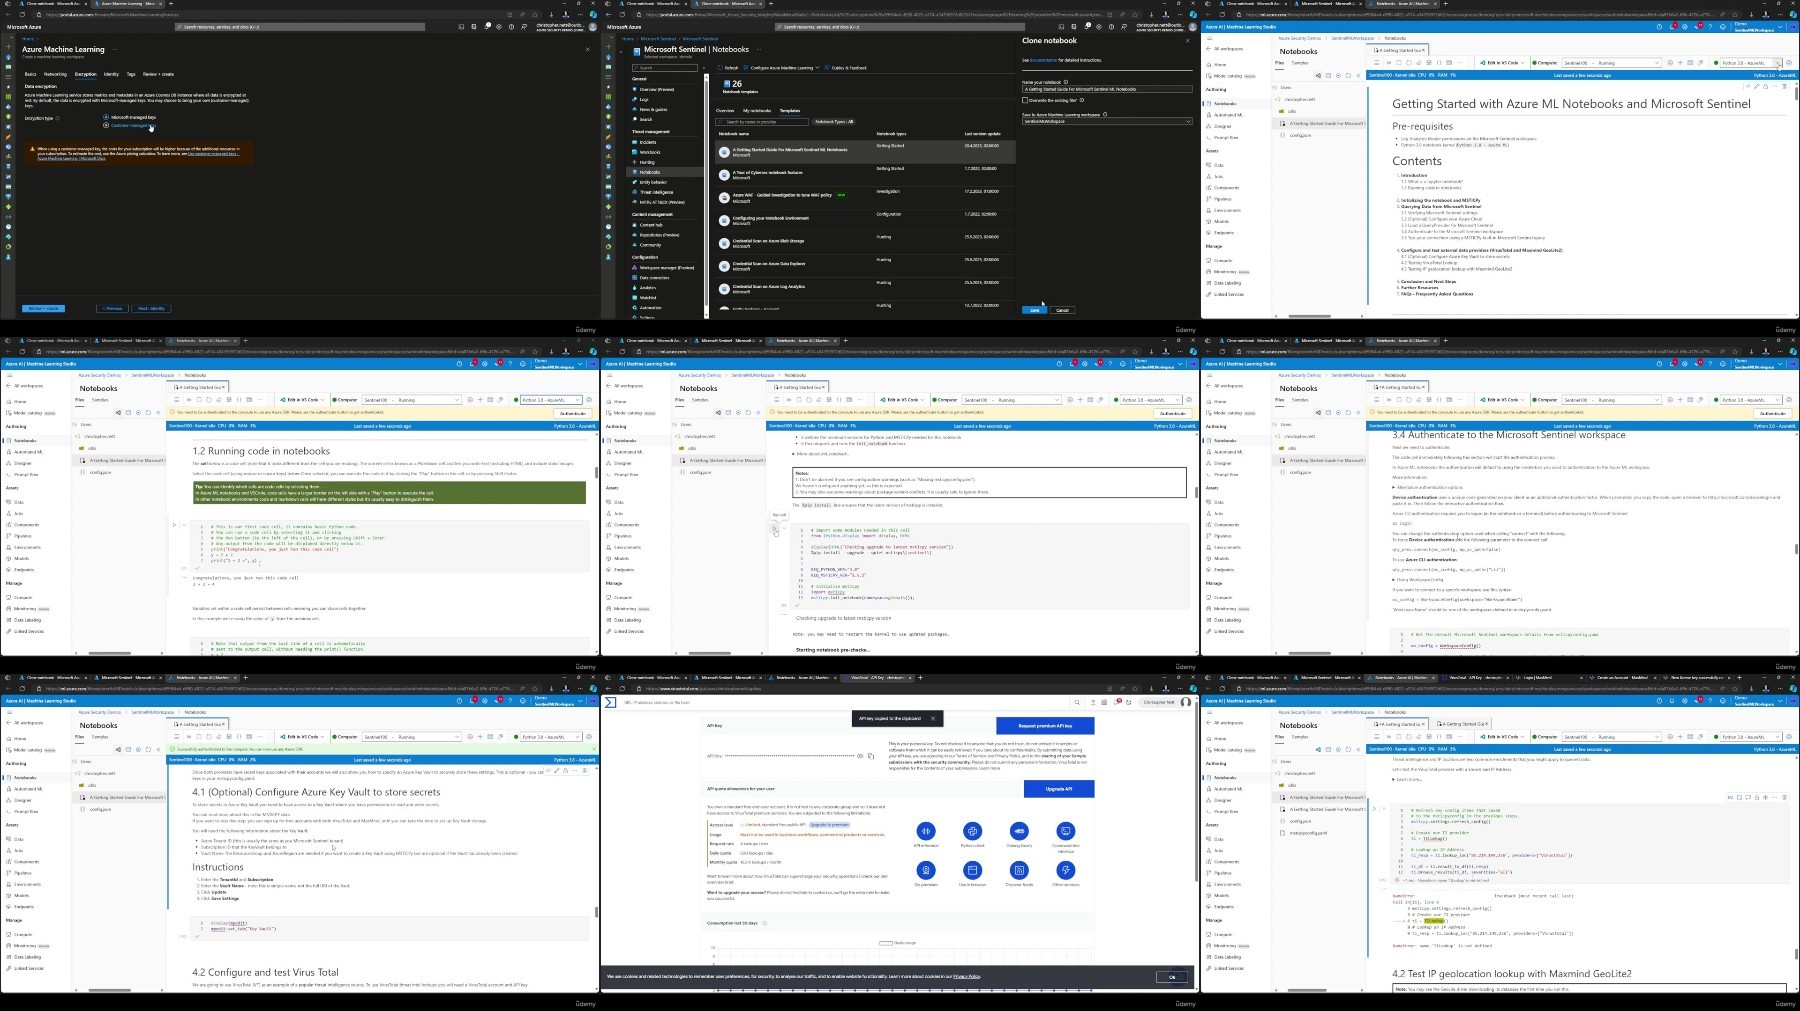Viewport: 1800px width, 1011px height.
Task: Click the Upgrade API button
Action: [x=1059, y=789]
